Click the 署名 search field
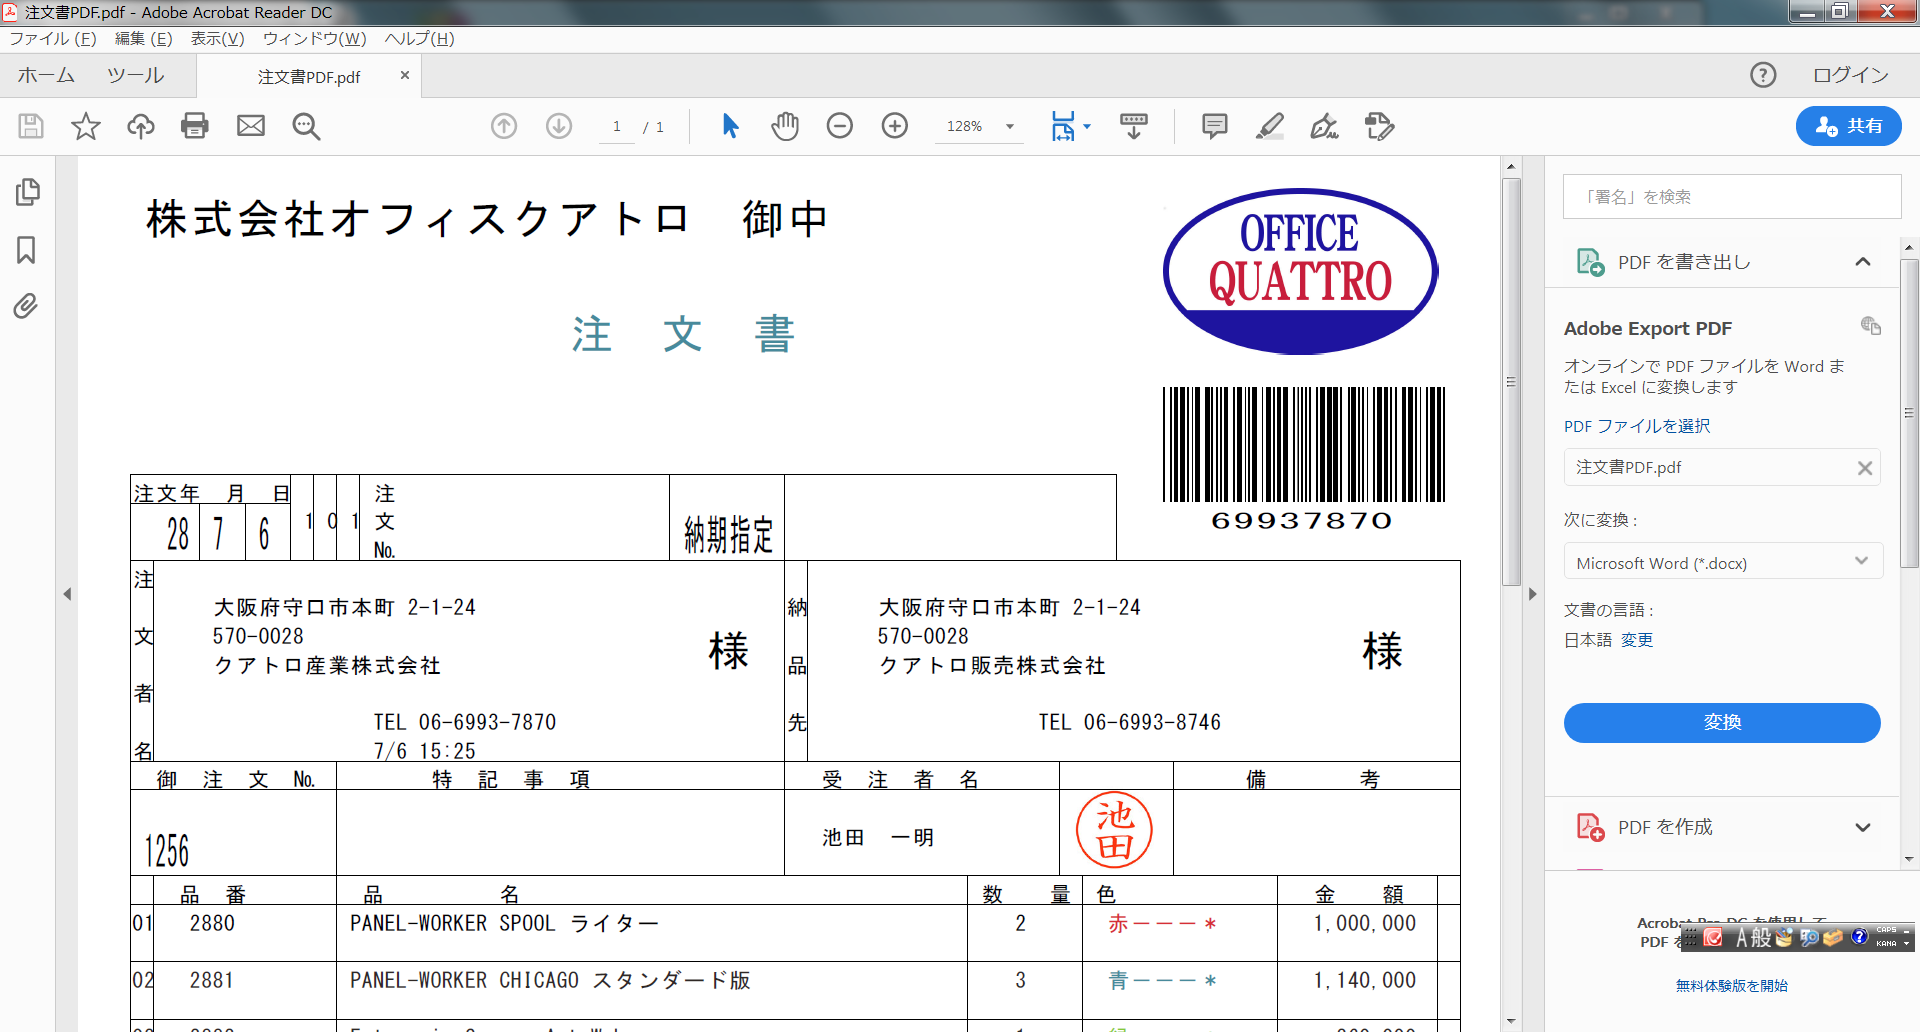The width and height of the screenshot is (1920, 1032). pyautogui.click(x=1732, y=197)
